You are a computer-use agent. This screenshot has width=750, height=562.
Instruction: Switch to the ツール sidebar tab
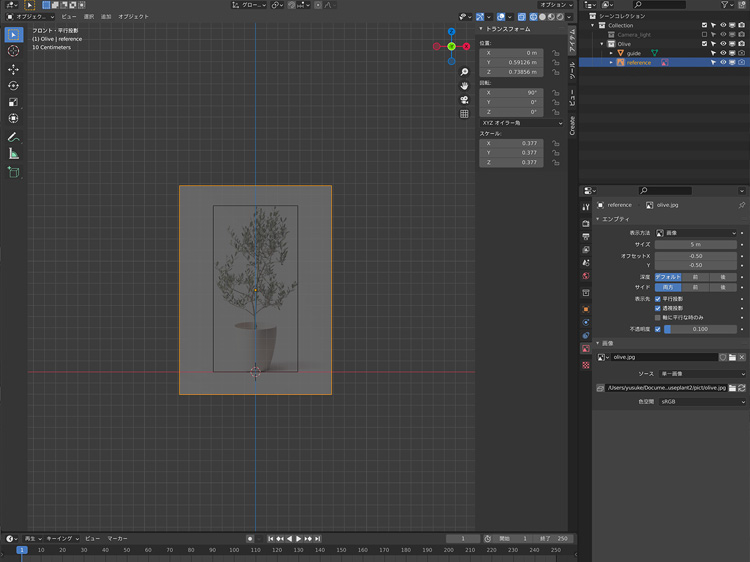(x=572, y=69)
